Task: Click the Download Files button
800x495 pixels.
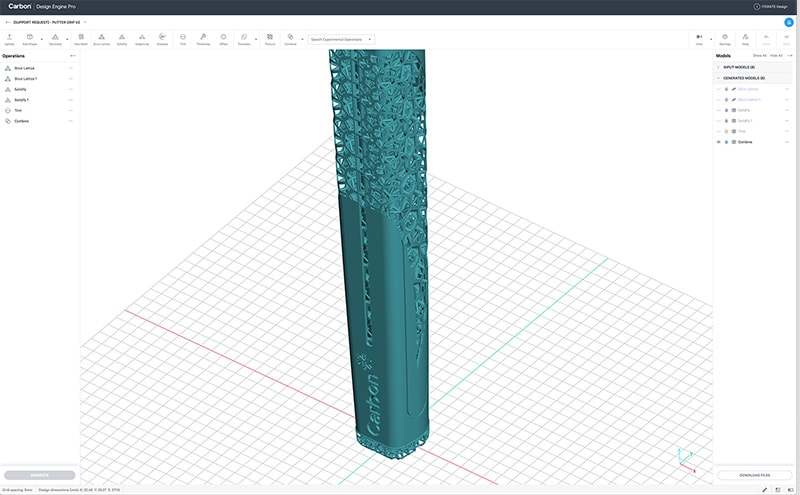Action: pyautogui.click(x=755, y=475)
